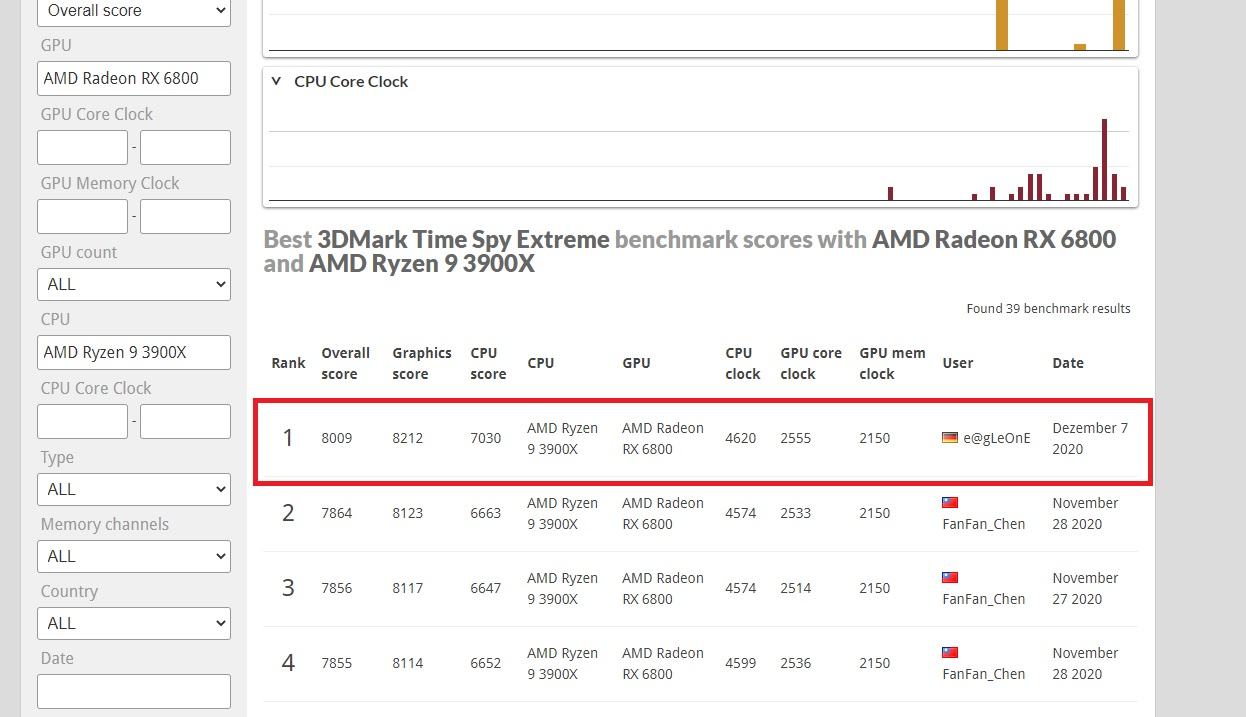The height and width of the screenshot is (717, 1246).
Task: Click the GPU core clock column header
Action: pos(811,363)
